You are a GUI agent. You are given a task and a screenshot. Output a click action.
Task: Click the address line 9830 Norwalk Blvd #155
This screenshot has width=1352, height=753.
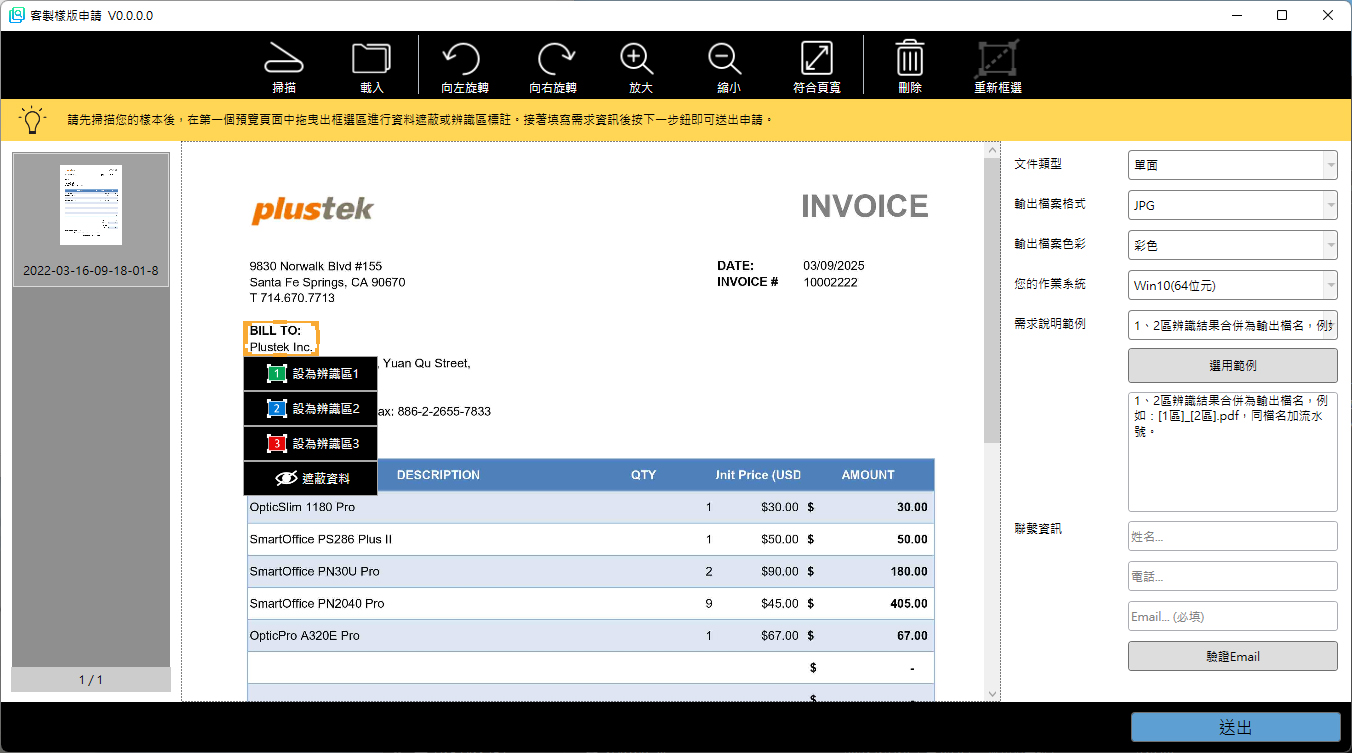316,266
